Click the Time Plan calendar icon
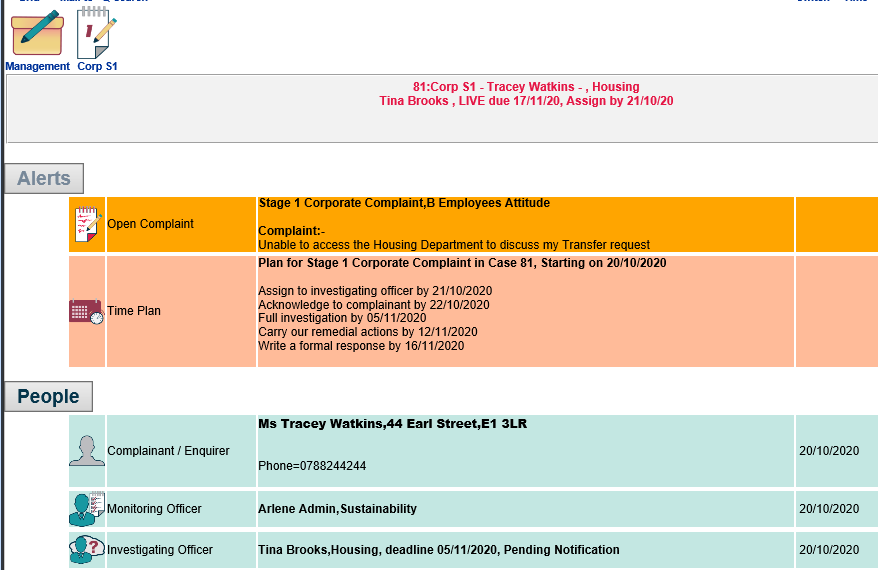Viewport: 878px width, 570px height. pos(86,311)
